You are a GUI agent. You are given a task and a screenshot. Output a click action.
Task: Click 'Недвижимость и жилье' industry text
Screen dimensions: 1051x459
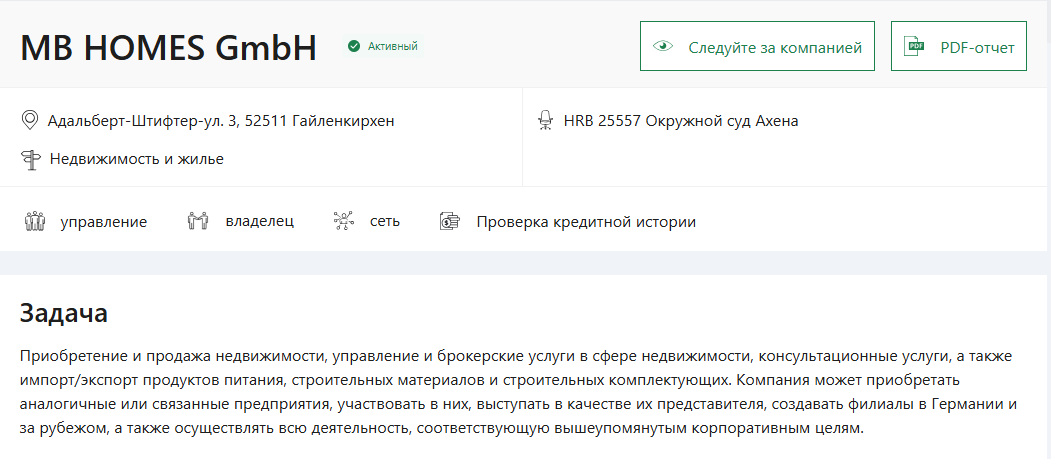coord(137,159)
